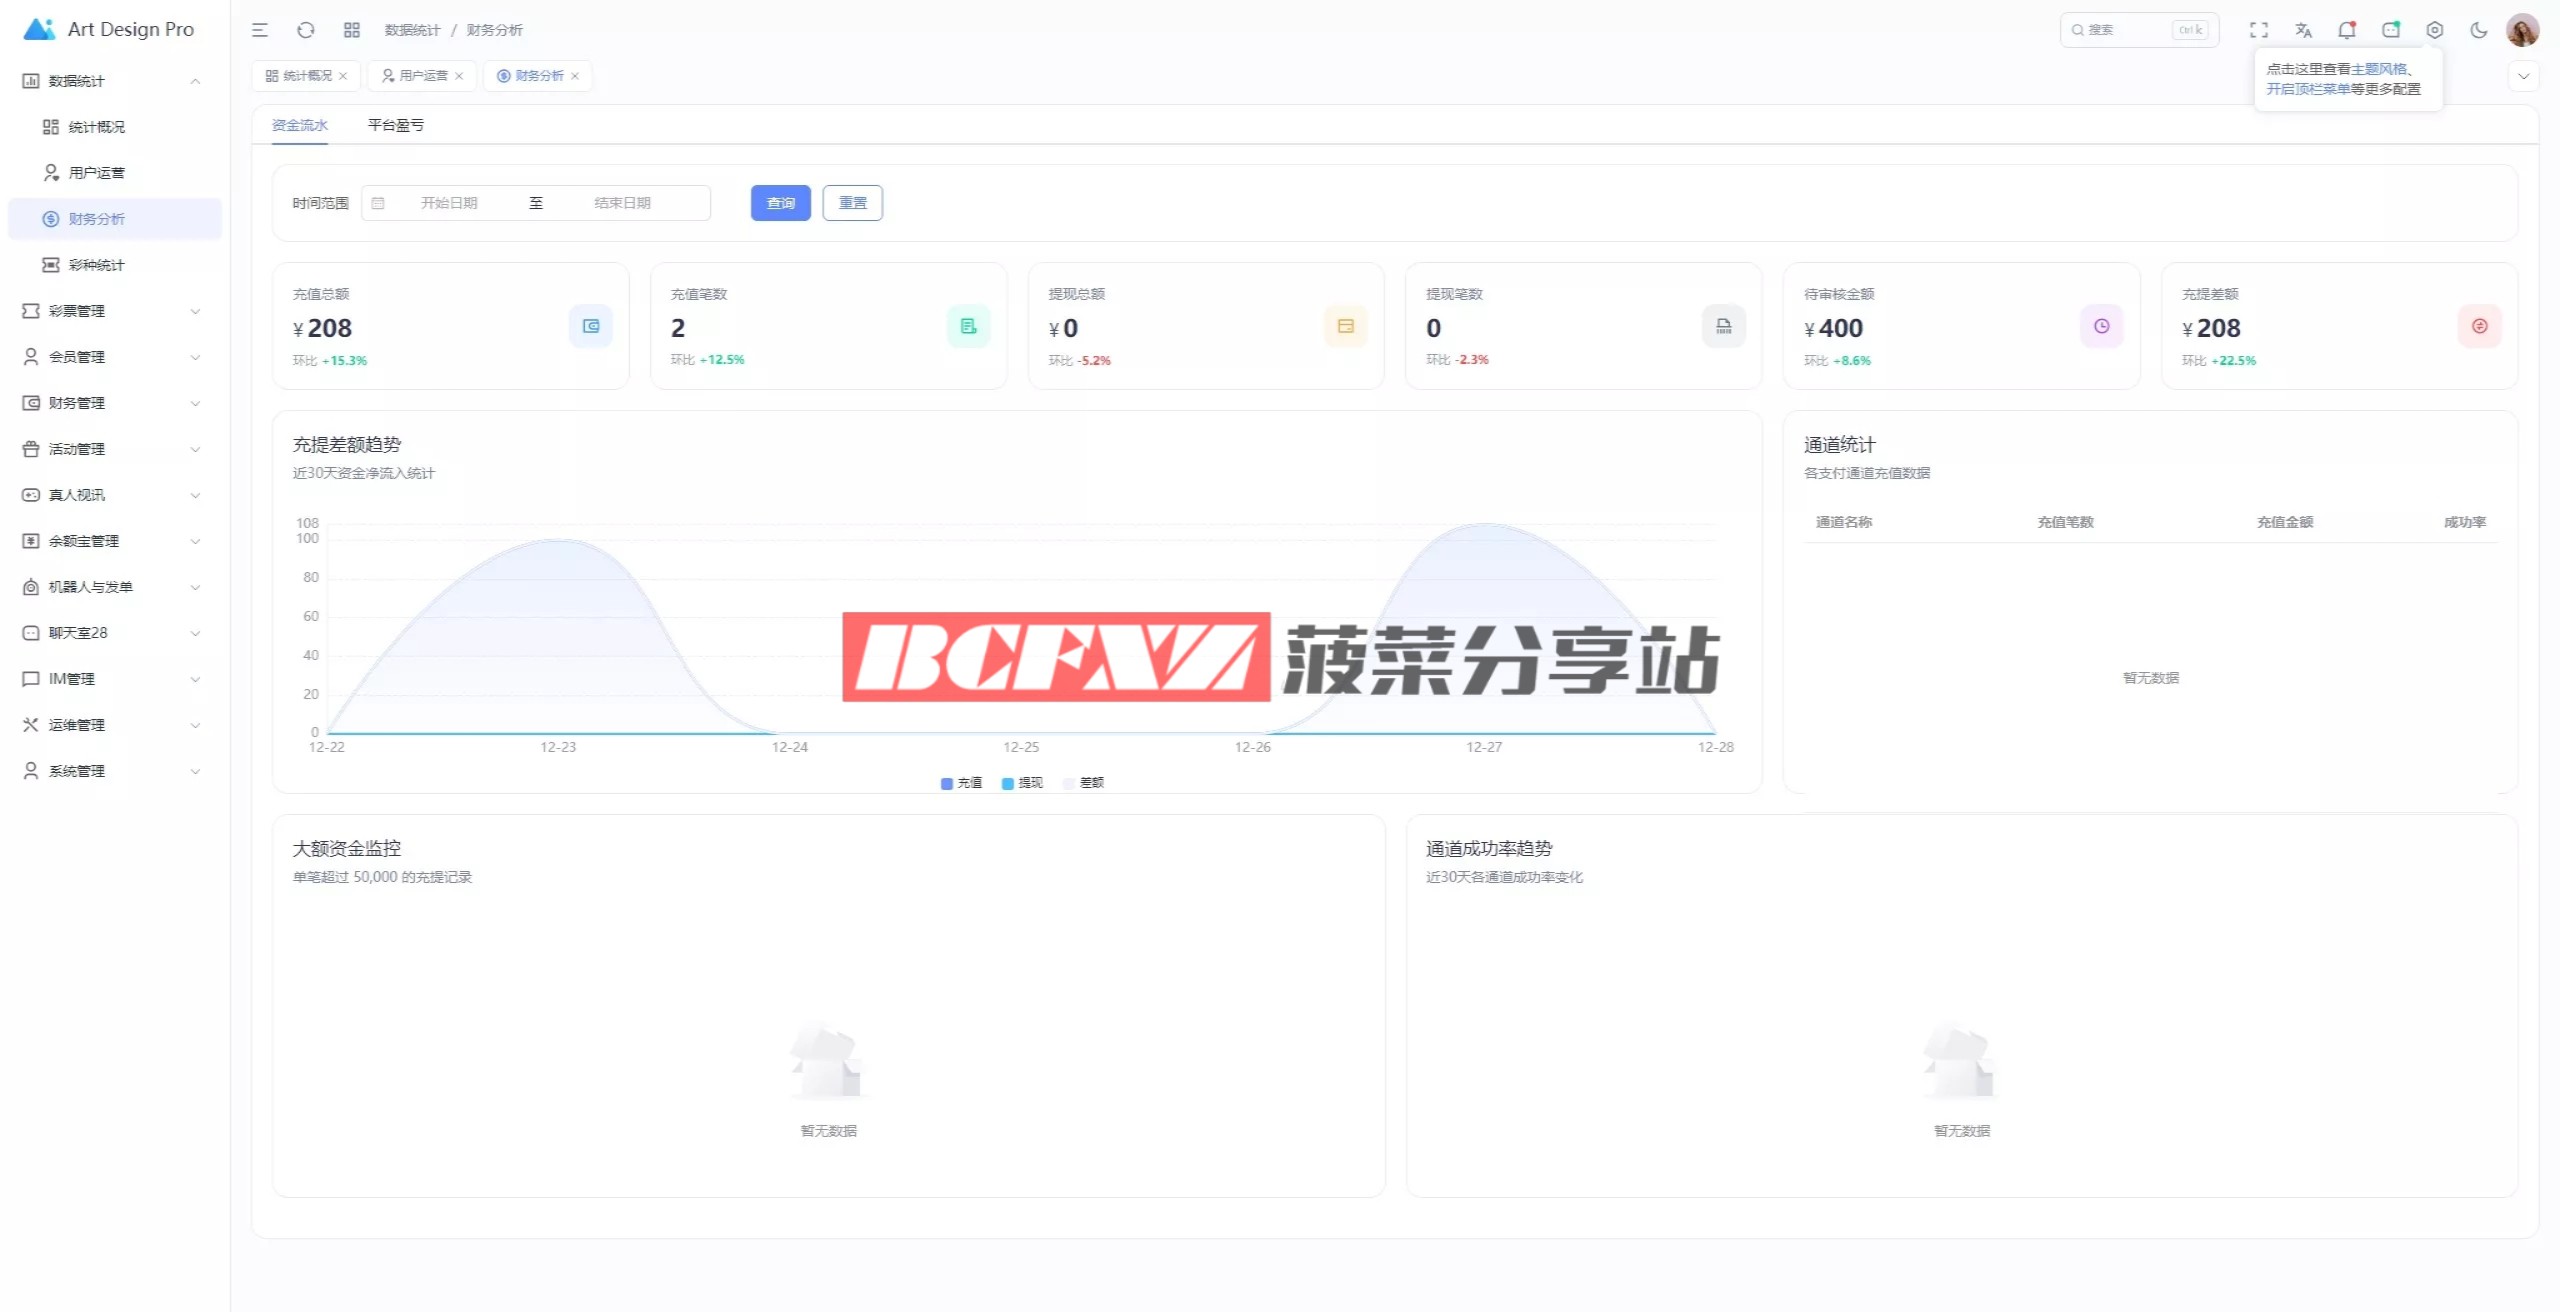Toggle 充值 series in chart legend
Image resolution: width=2560 pixels, height=1312 pixels.
(x=961, y=783)
